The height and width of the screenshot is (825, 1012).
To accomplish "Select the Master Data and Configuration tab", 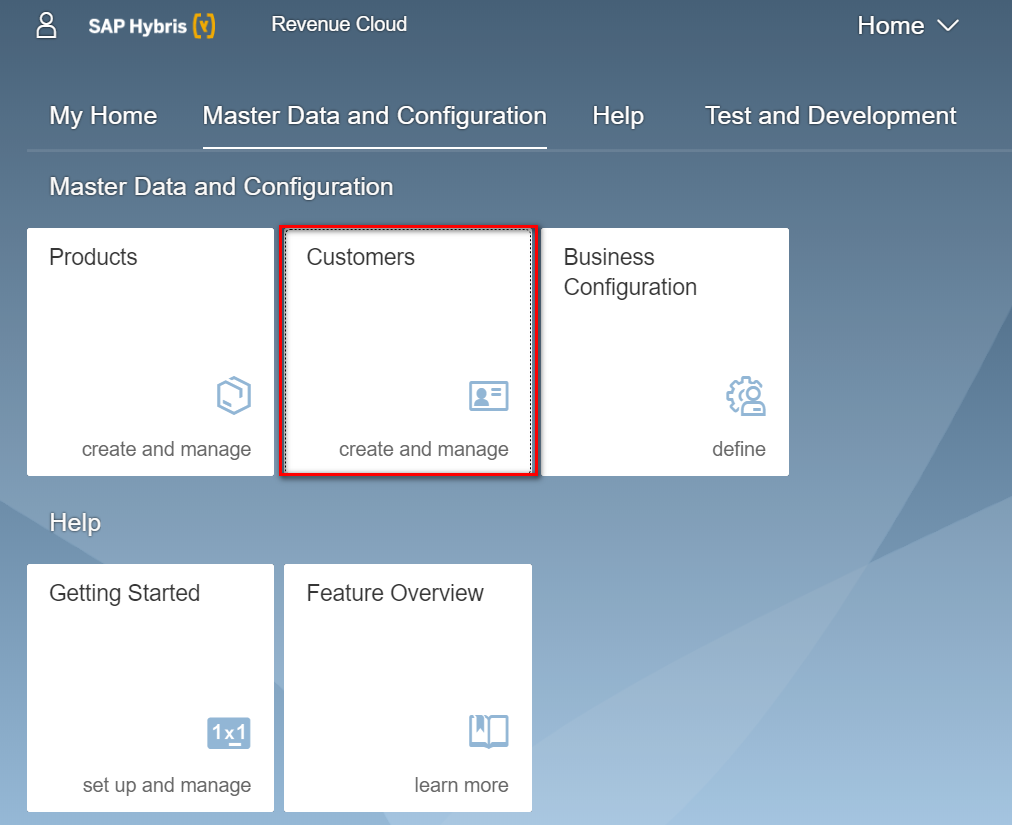I will [x=374, y=116].
